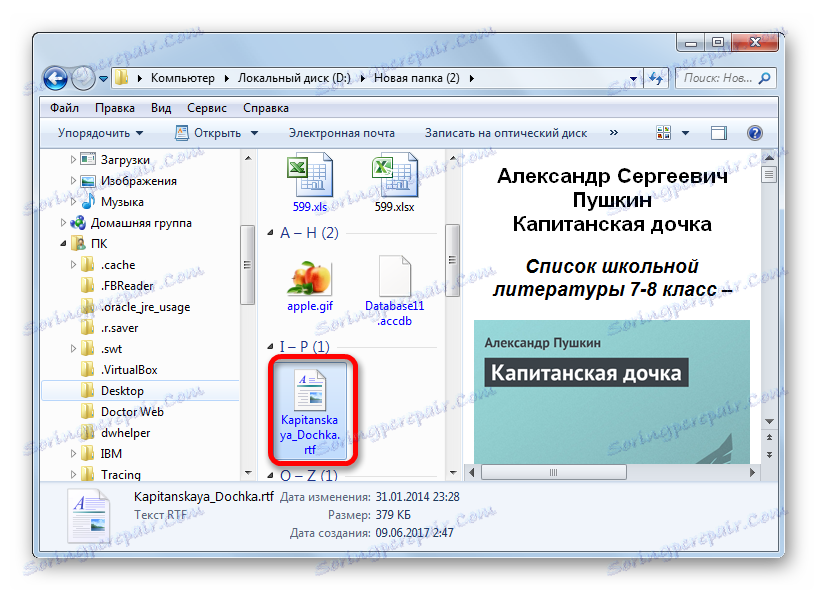Image resolution: width=818 pixels, height=591 pixels.
Task: Select the Tracing folder
Action: click(121, 474)
